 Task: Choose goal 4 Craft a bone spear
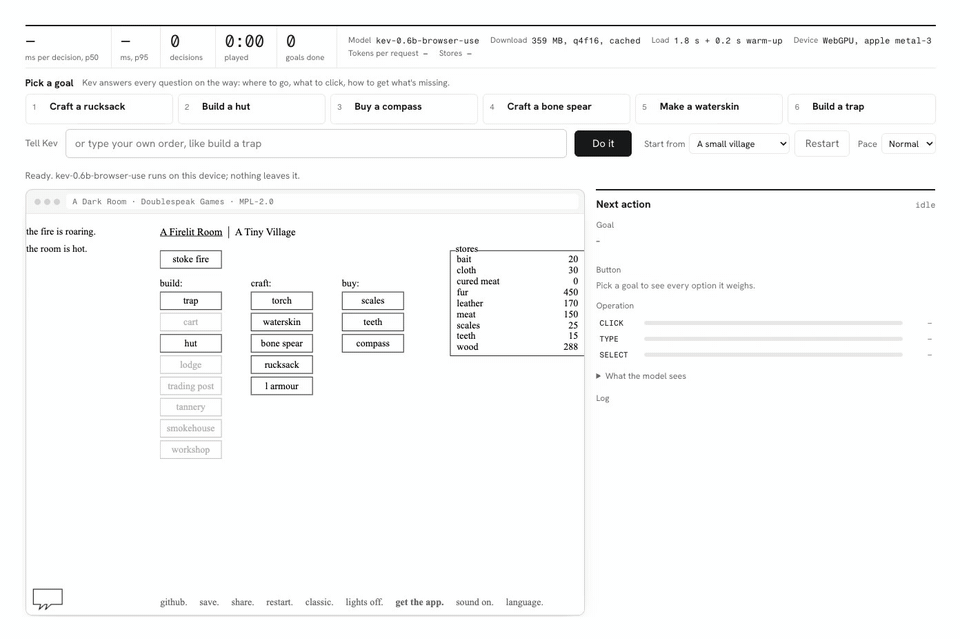[557, 108]
